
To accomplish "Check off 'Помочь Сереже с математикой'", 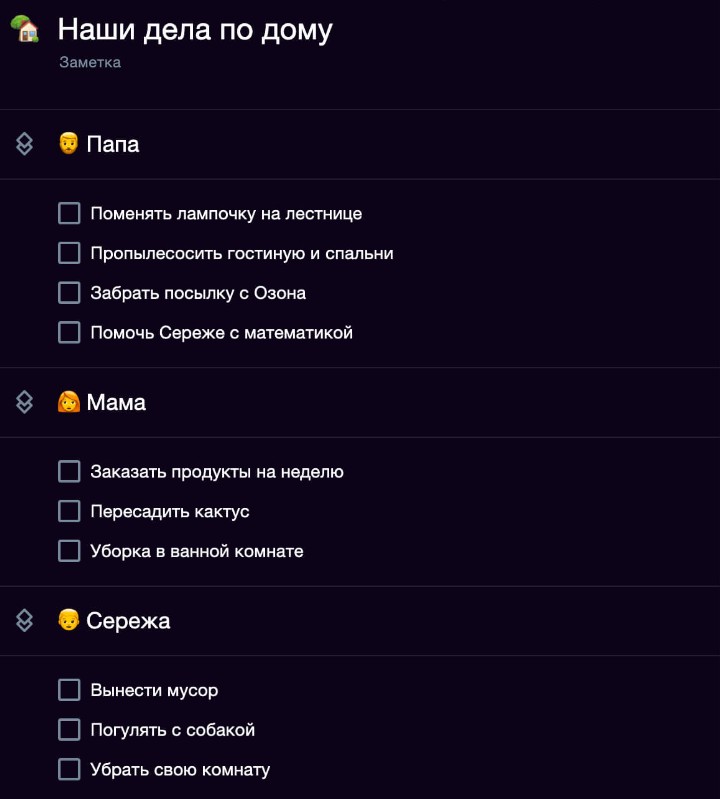I will [x=69, y=332].
